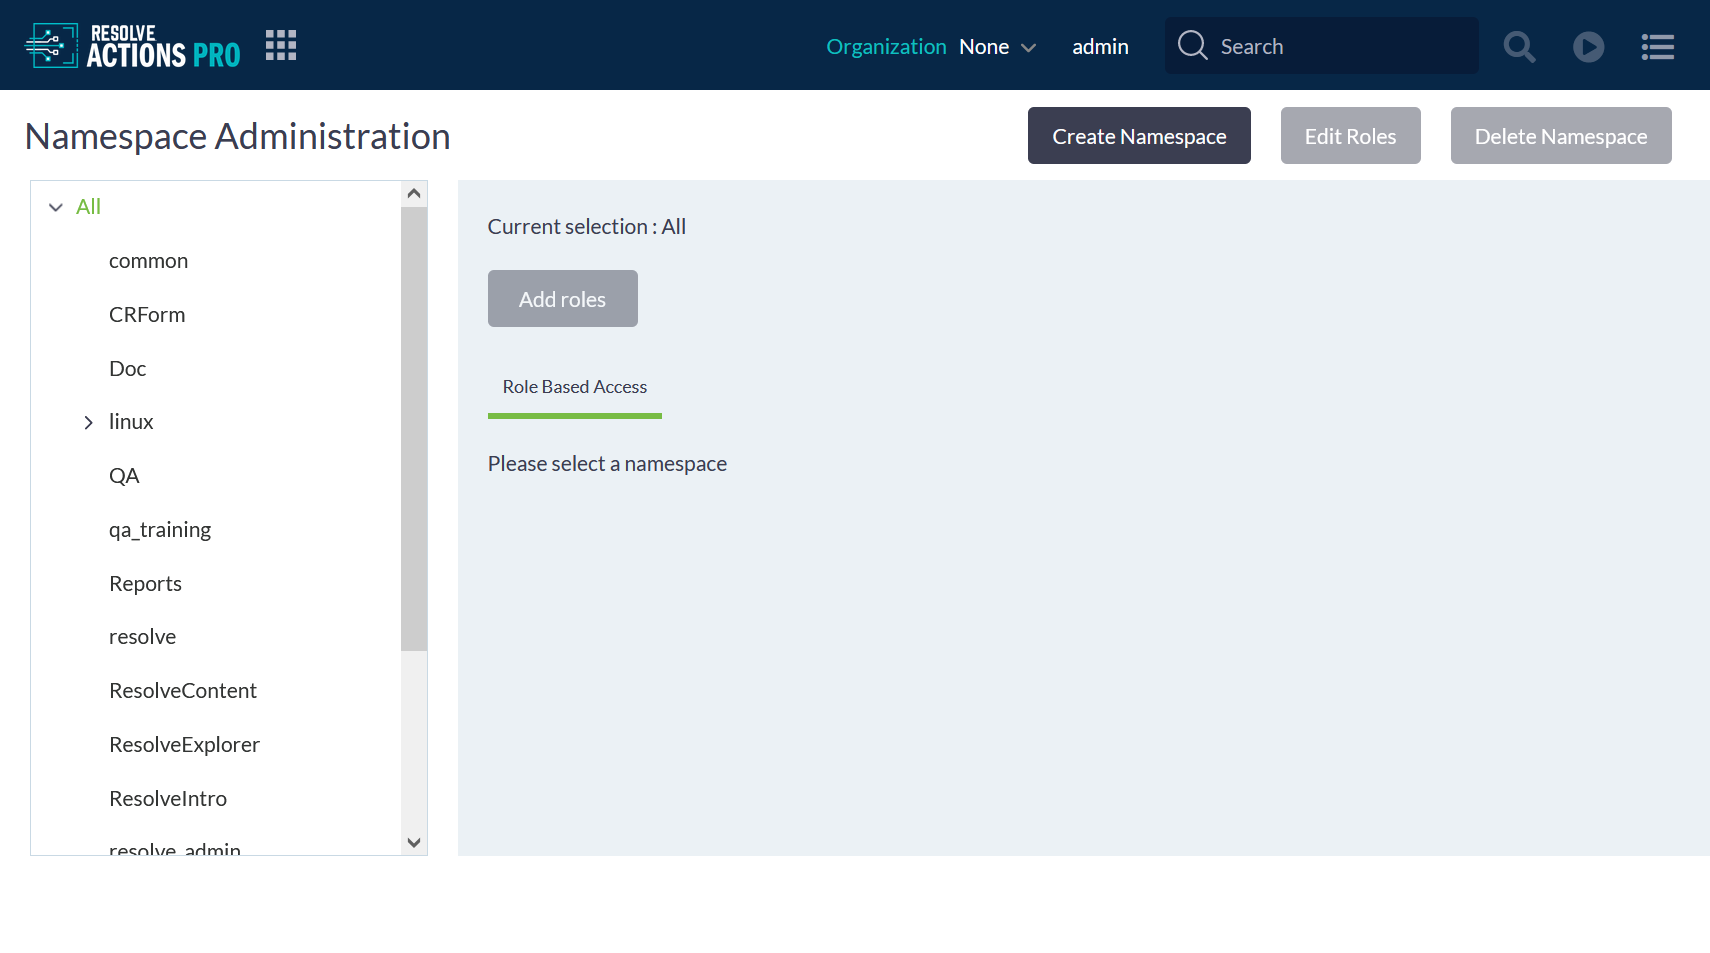Screen dimensions: 1710x953
Task: Click the magnifier icon inside search box
Action: tap(1192, 45)
